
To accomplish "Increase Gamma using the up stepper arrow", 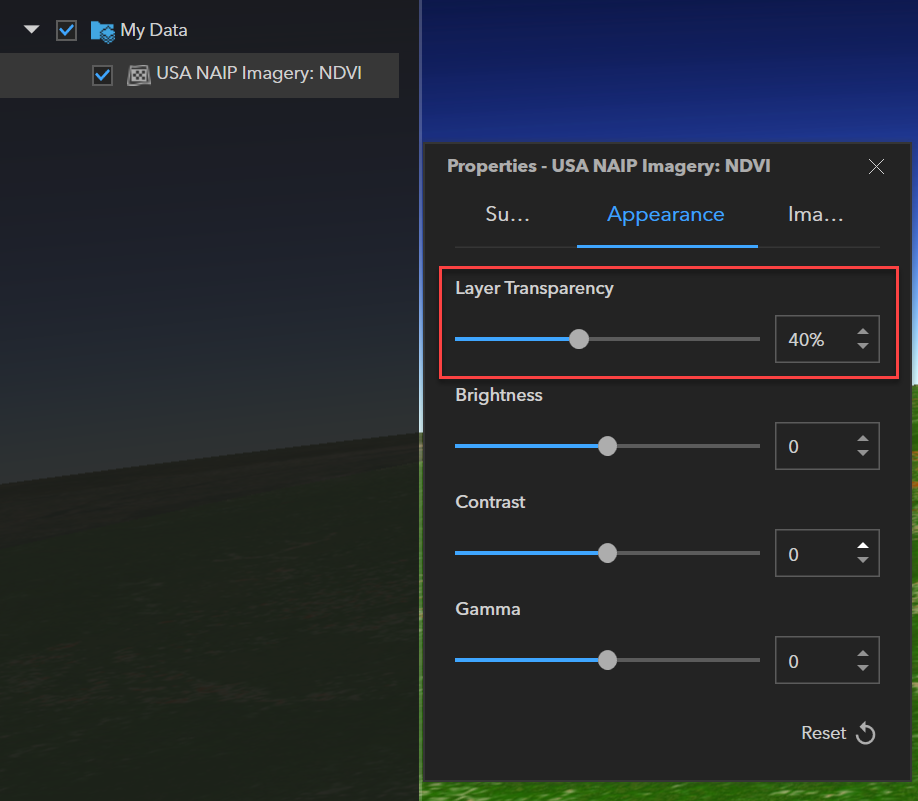I will 863,653.
